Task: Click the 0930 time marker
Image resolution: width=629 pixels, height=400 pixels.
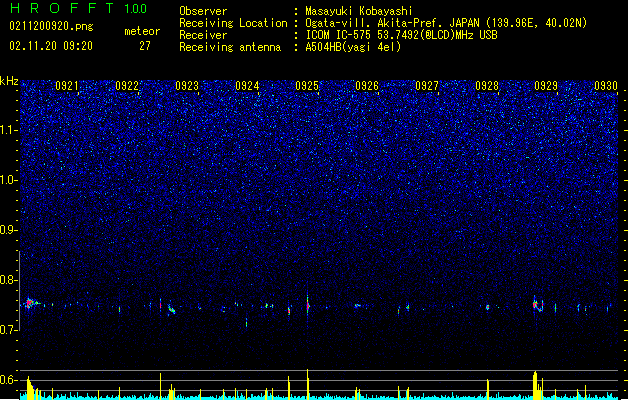Action: click(x=606, y=86)
